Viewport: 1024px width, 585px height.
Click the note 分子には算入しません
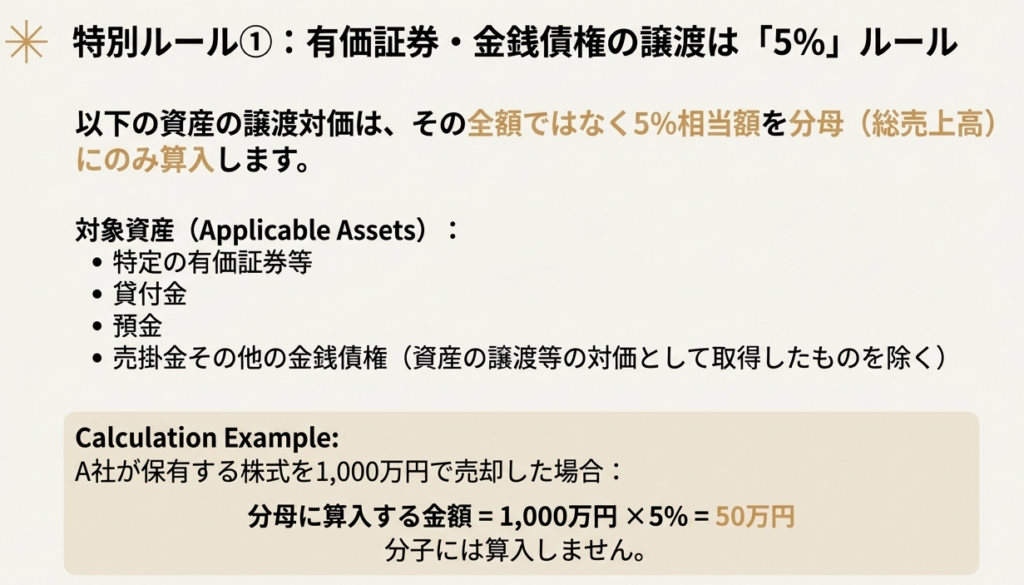pos(512,549)
